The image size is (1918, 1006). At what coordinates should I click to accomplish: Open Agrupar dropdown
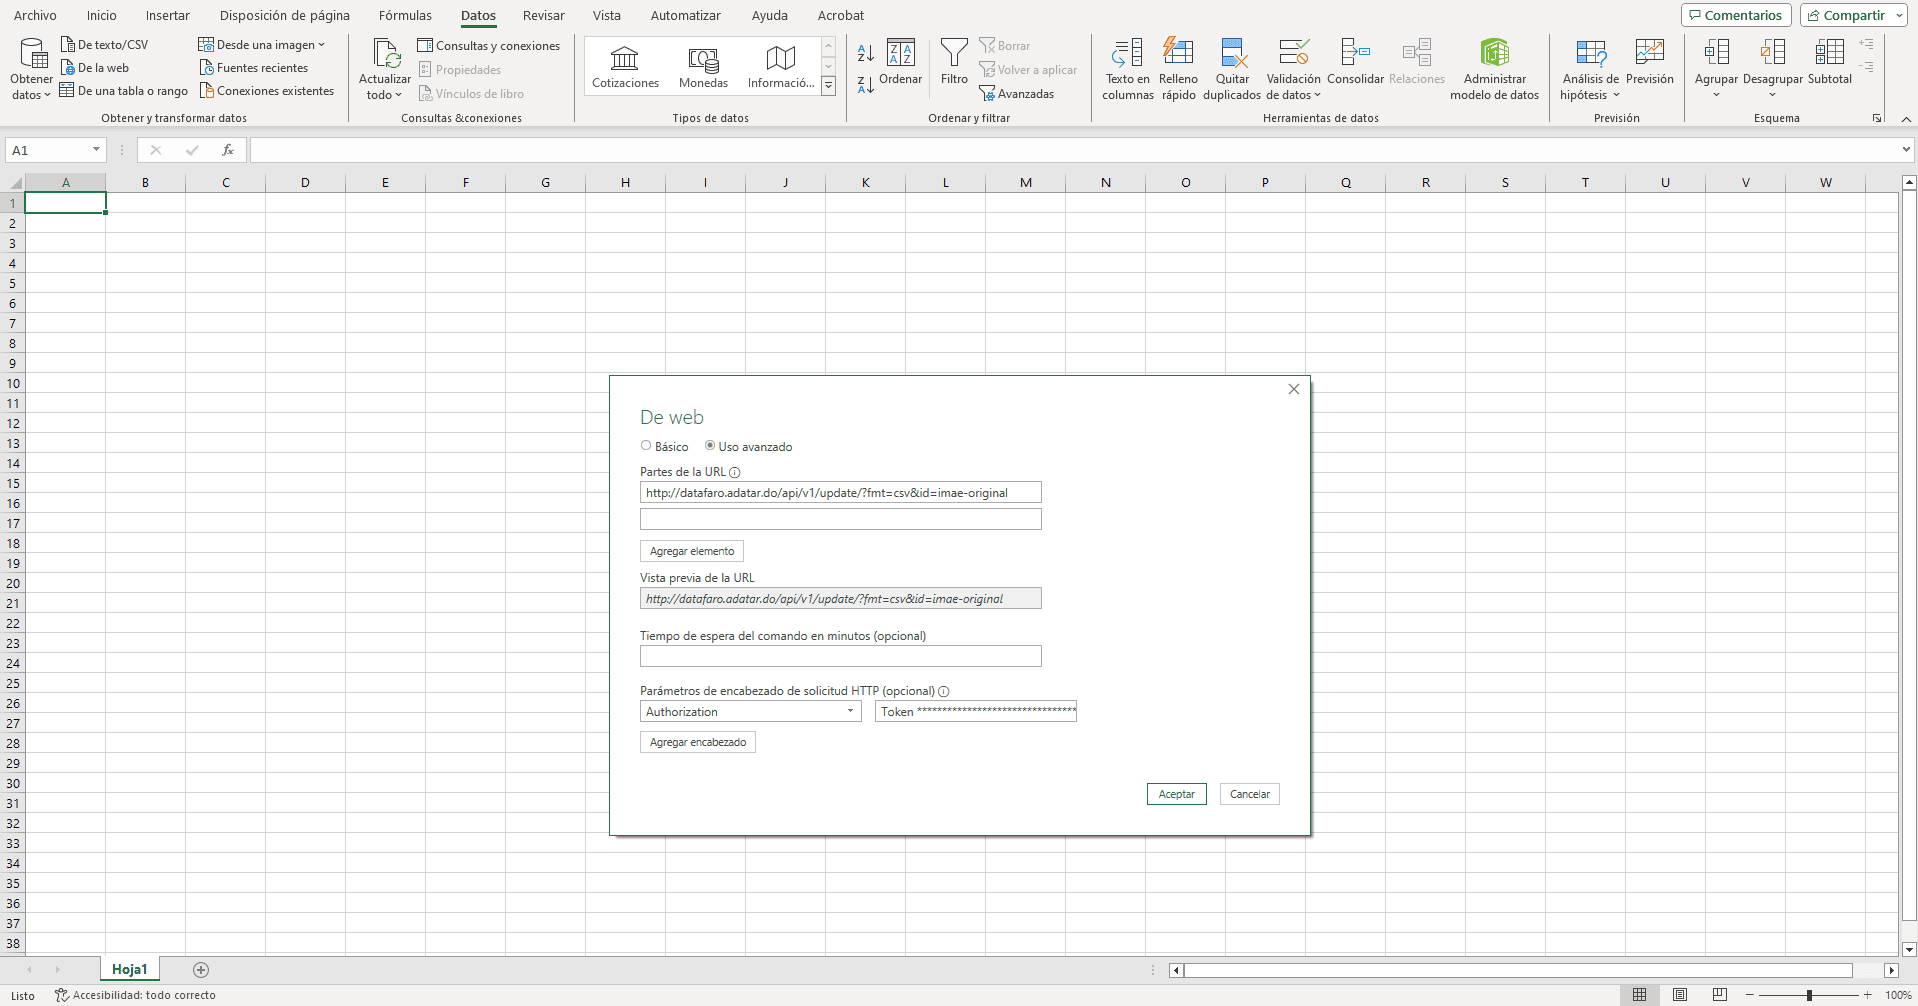[x=1716, y=95]
